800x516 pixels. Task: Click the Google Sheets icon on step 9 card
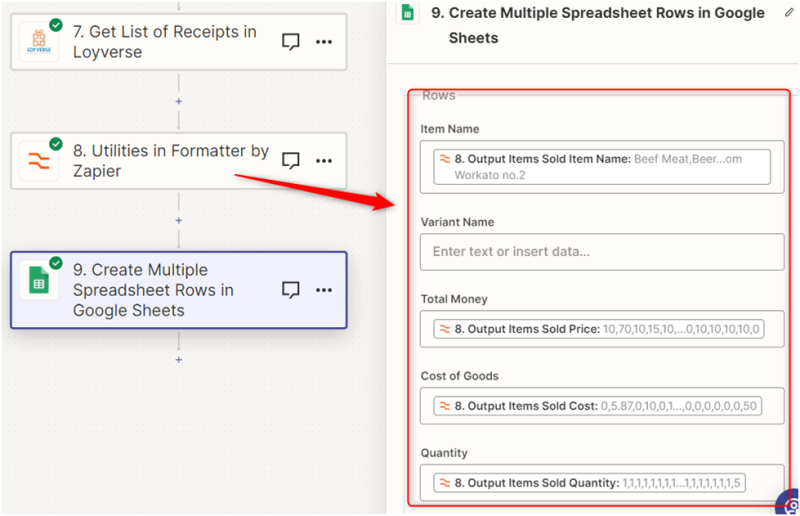39,281
